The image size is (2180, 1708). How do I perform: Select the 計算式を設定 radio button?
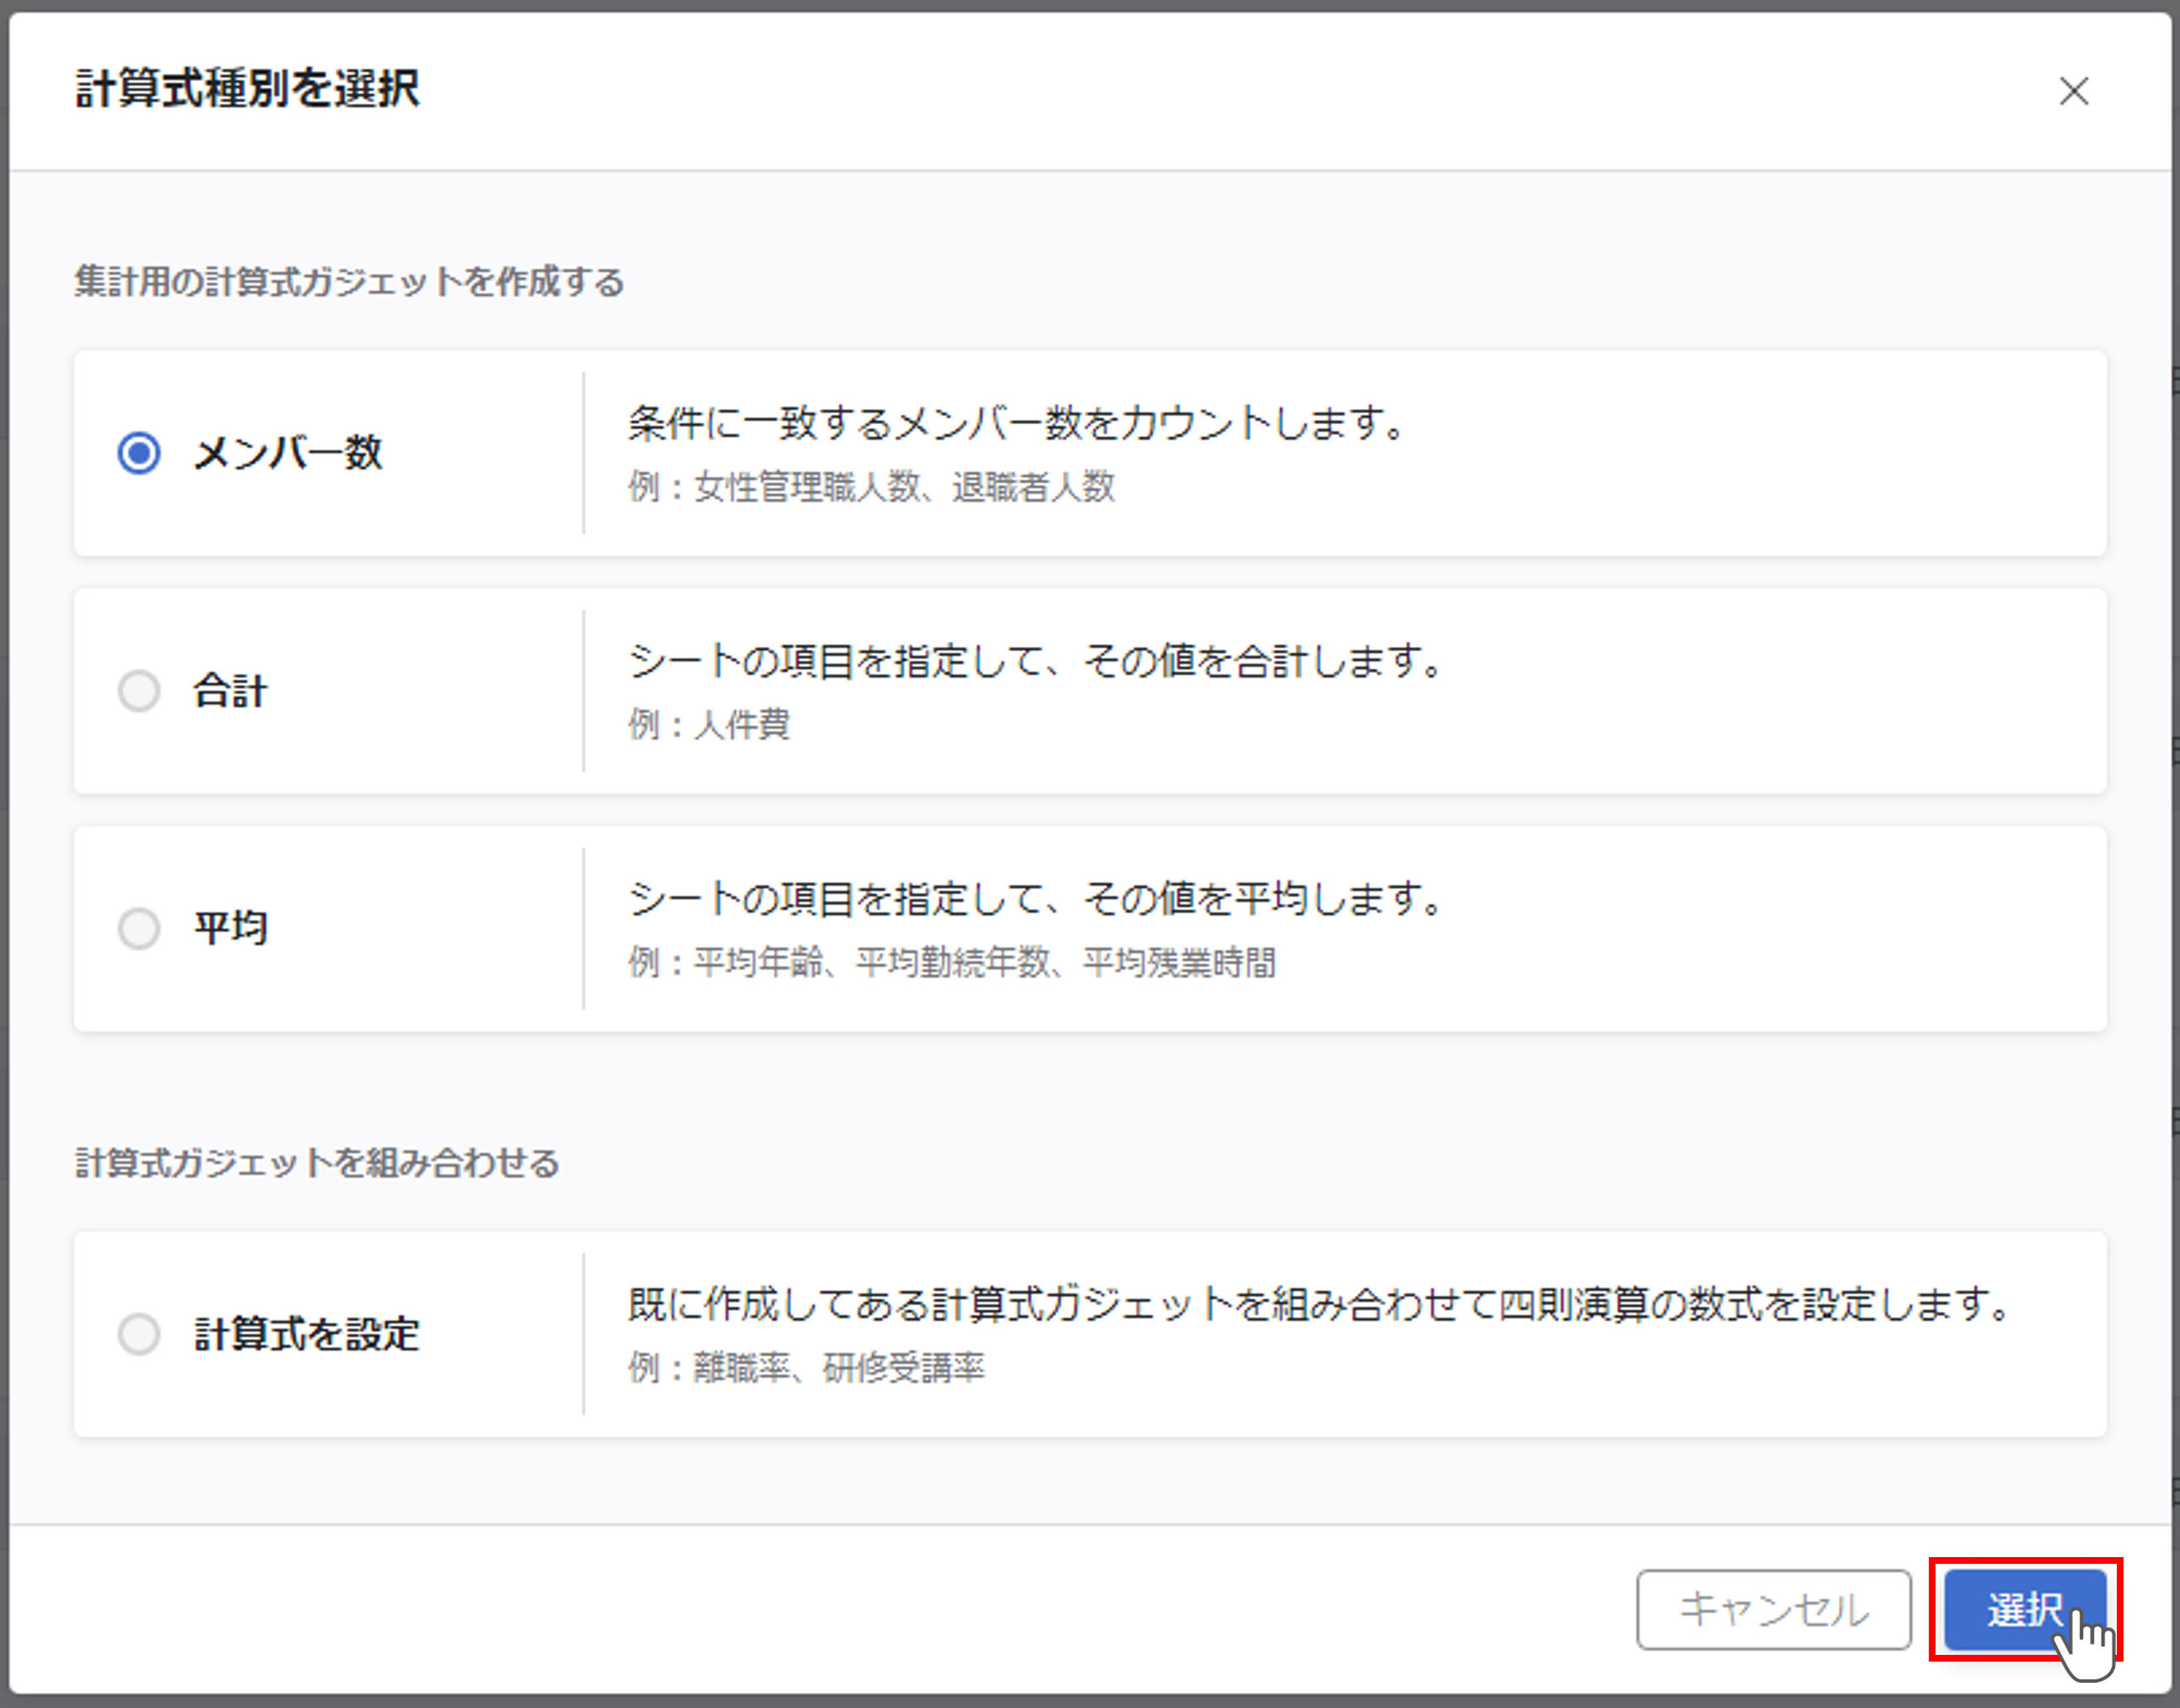pos(139,1334)
